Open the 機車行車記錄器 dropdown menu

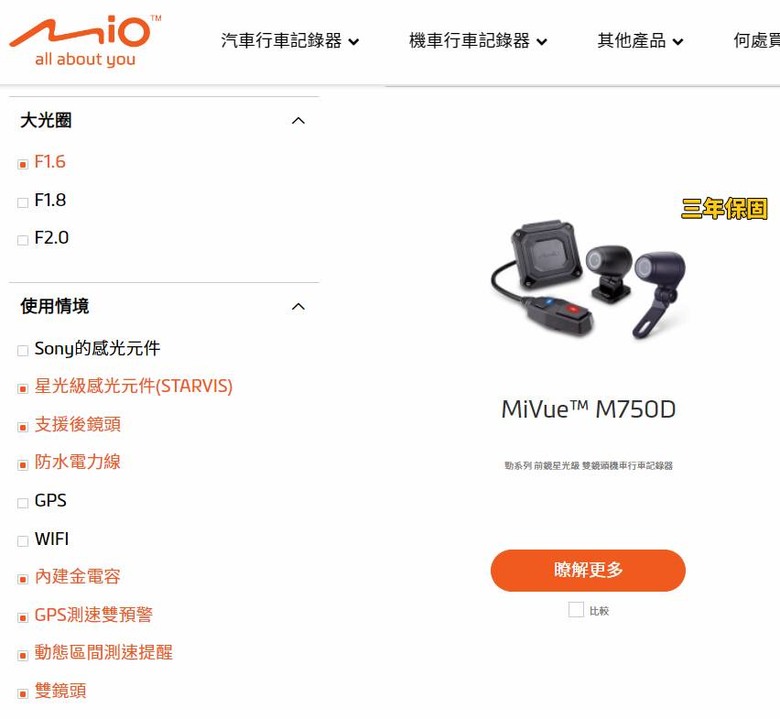pos(478,41)
